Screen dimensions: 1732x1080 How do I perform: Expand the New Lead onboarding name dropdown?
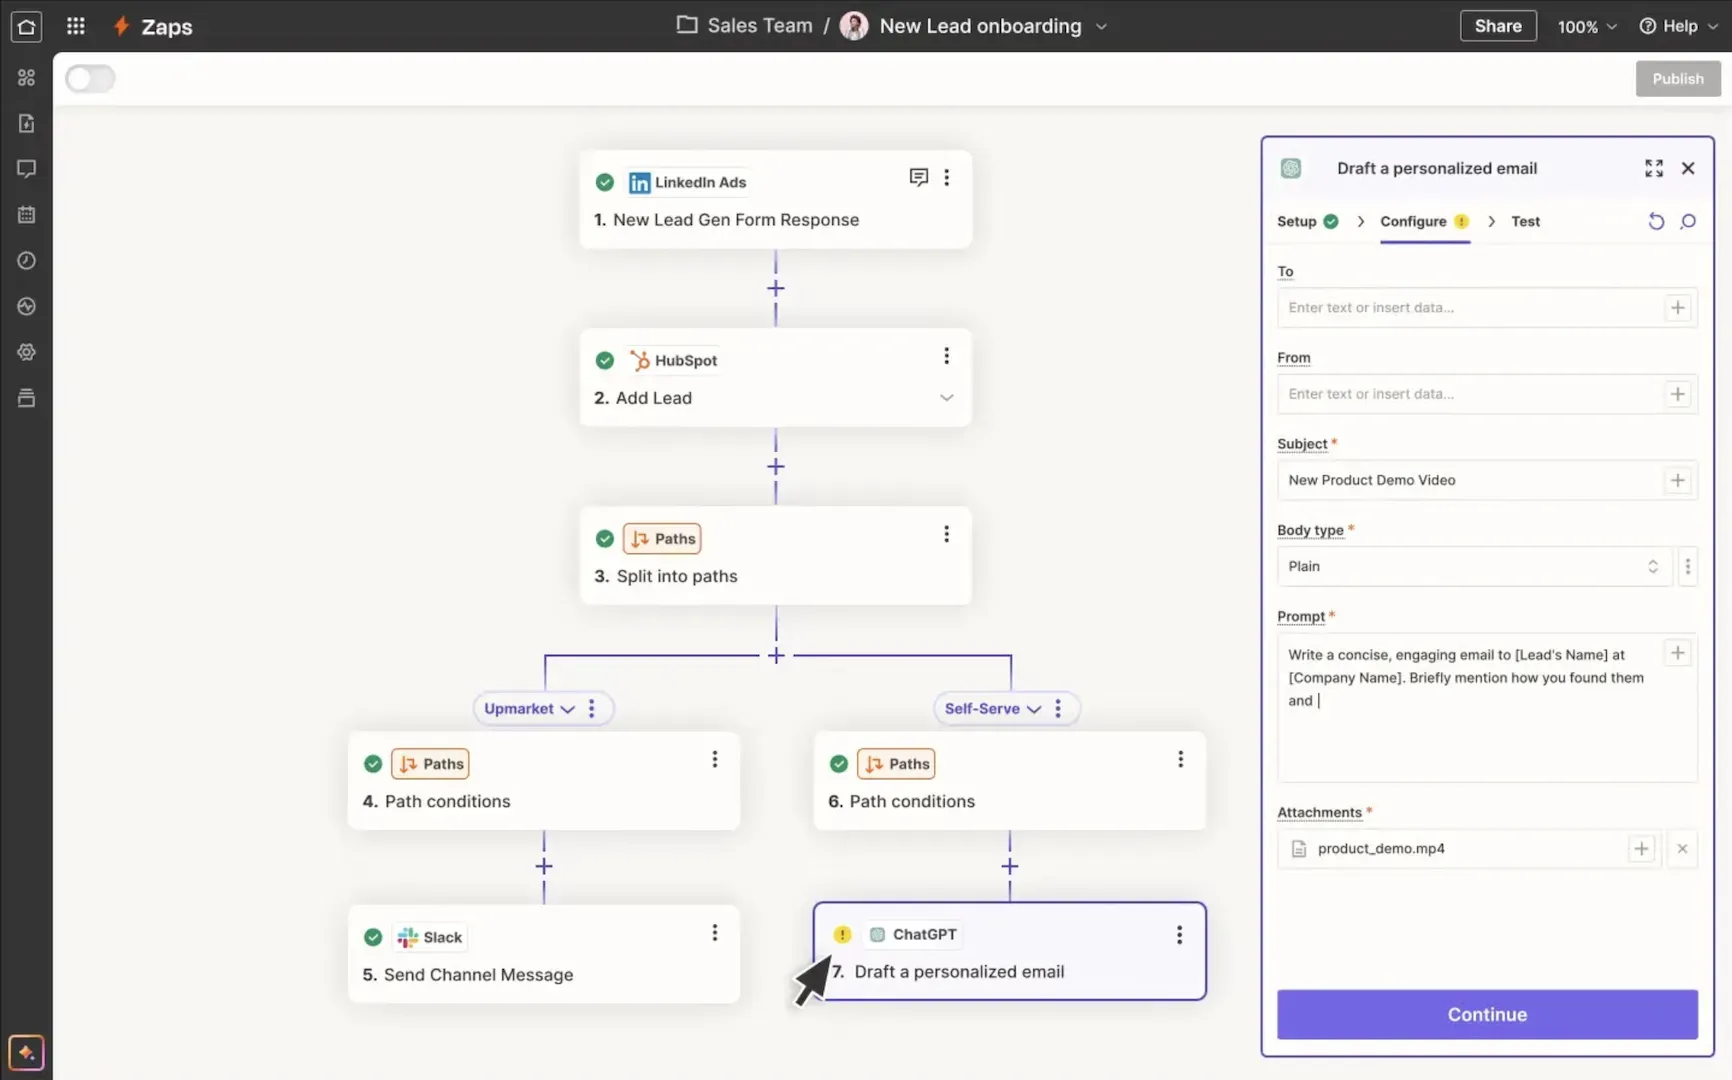(x=1101, y=26)
